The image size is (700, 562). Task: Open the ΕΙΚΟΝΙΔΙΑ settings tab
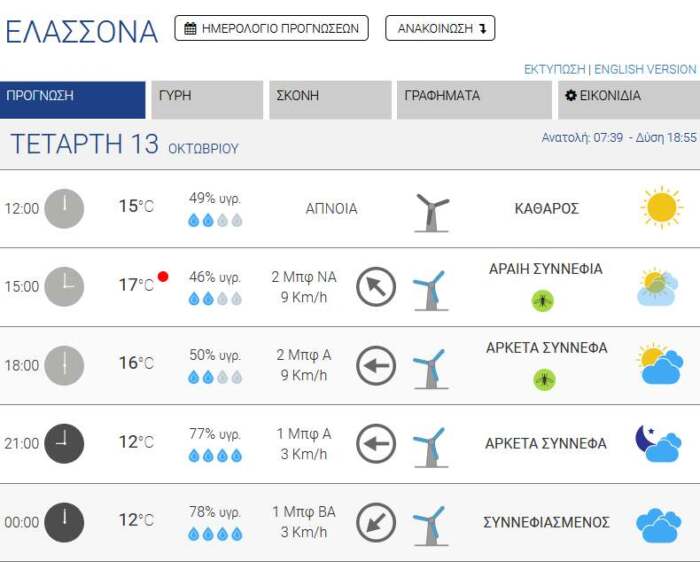(x=625, y=97)
